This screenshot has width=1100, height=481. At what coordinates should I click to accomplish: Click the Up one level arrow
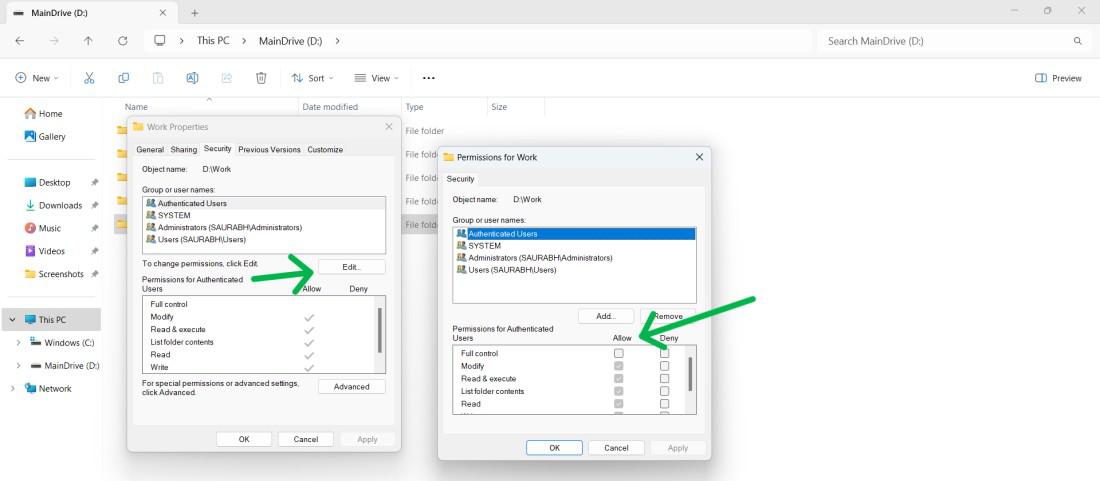coord(88,41)
